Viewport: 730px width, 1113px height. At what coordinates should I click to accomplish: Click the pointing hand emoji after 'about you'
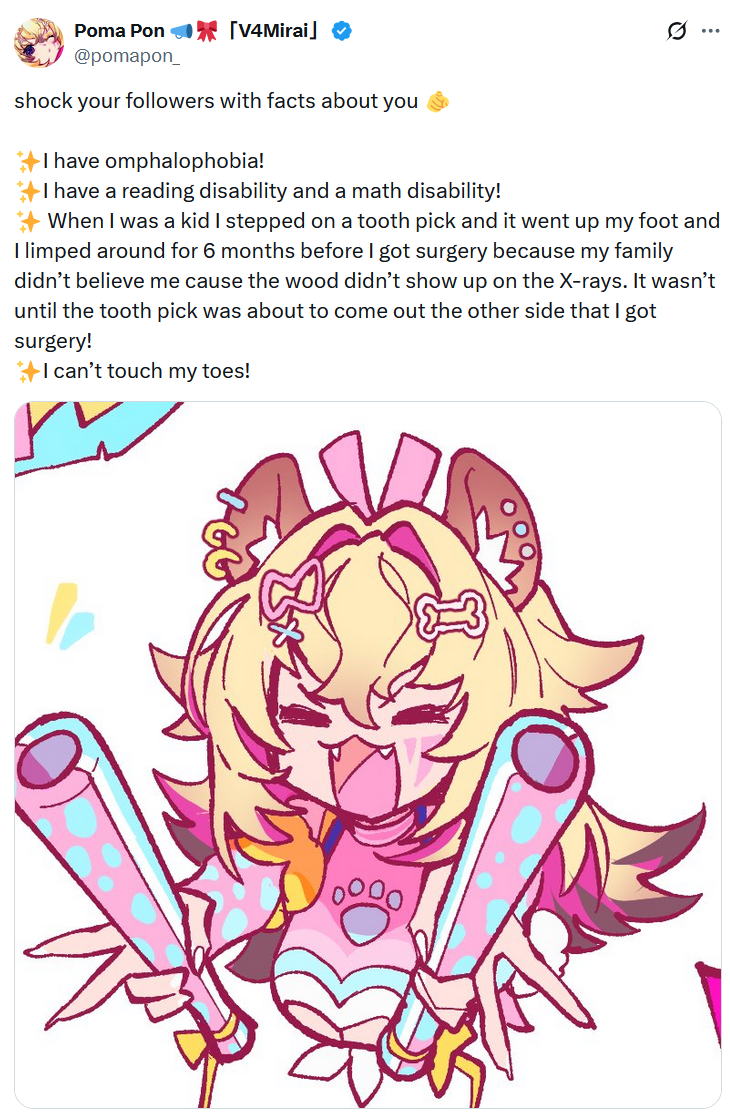[x=437, y=102]
